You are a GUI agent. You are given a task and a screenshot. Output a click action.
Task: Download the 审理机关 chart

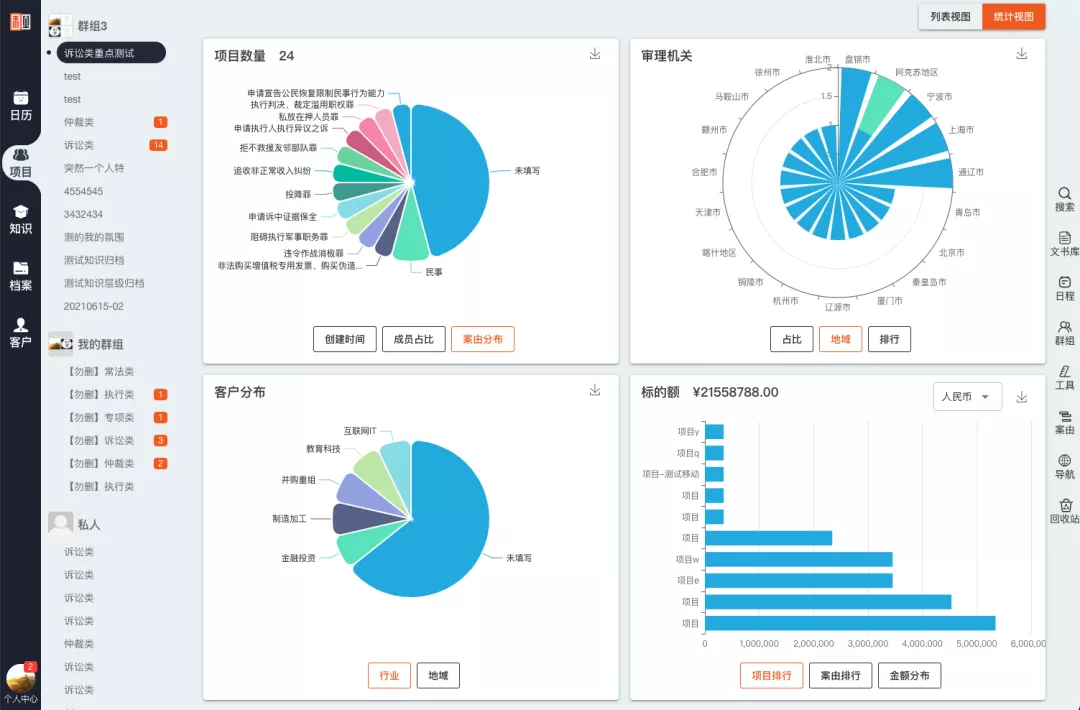point(1022,54)
